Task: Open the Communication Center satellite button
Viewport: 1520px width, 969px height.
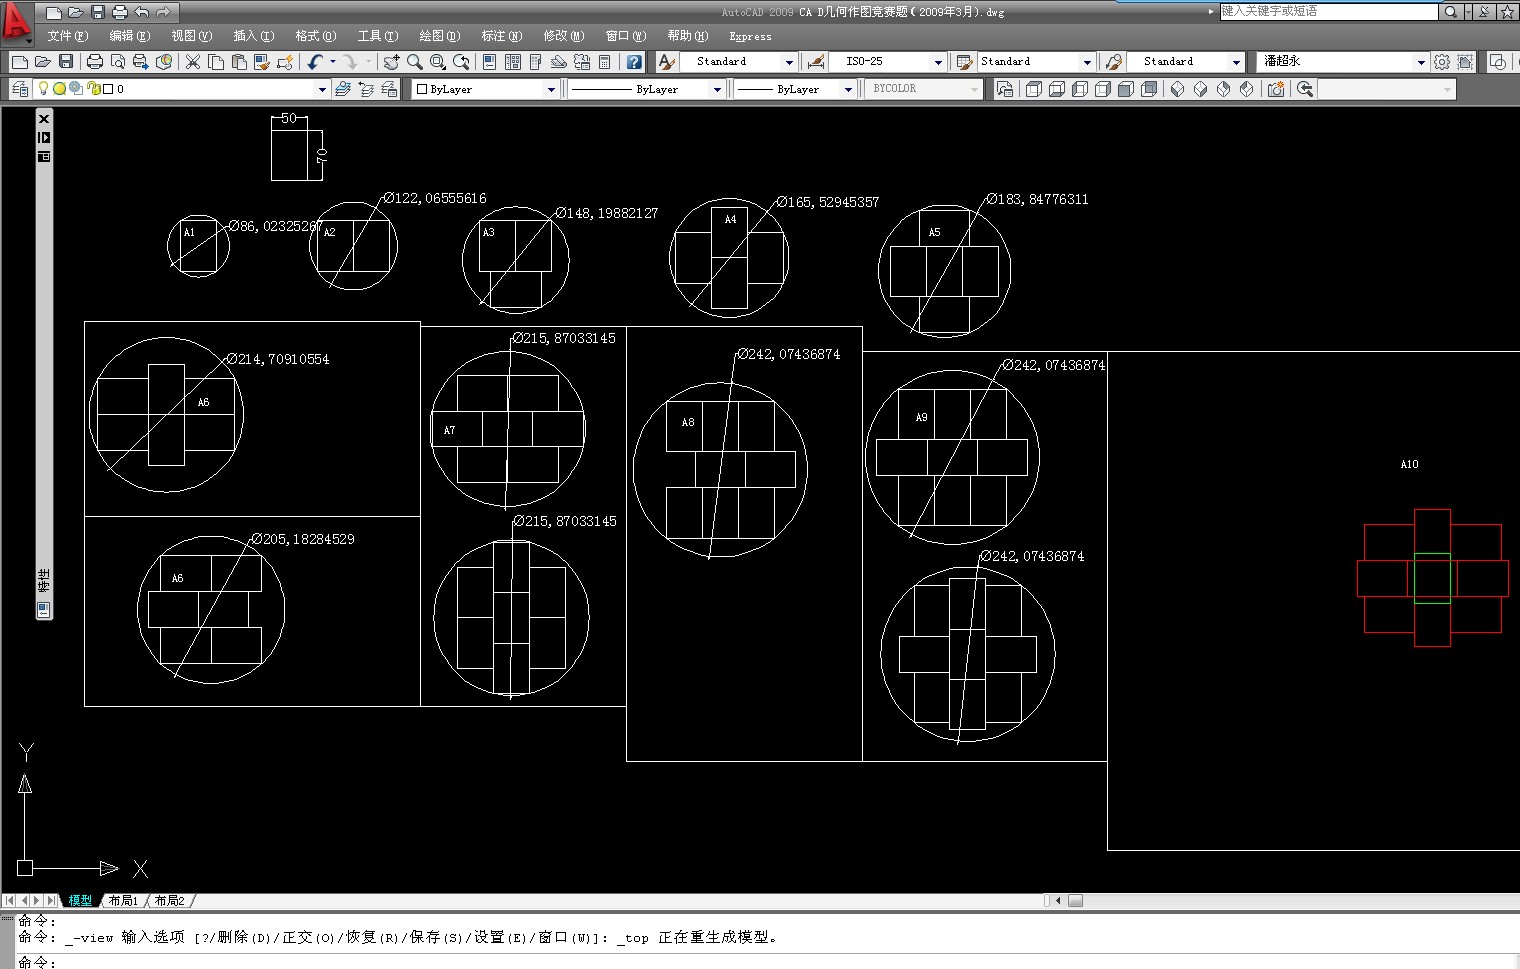Action: [x=1484, y=12]
